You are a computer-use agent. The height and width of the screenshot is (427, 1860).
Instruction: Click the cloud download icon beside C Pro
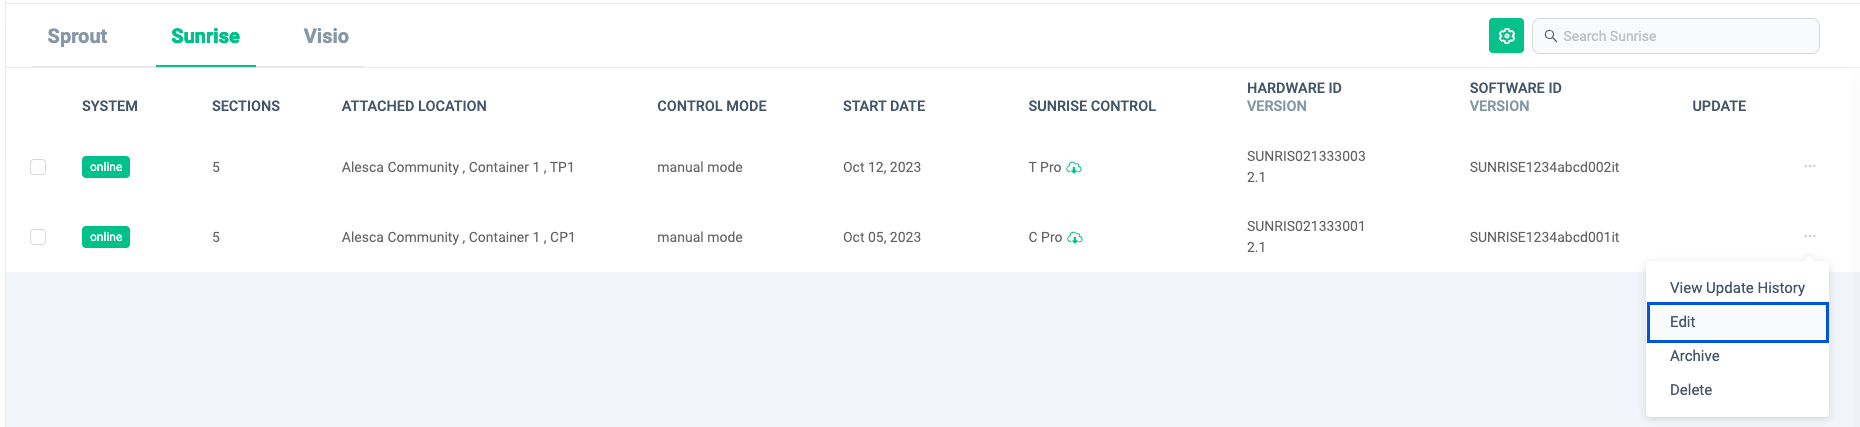[x=1075, y=238]
